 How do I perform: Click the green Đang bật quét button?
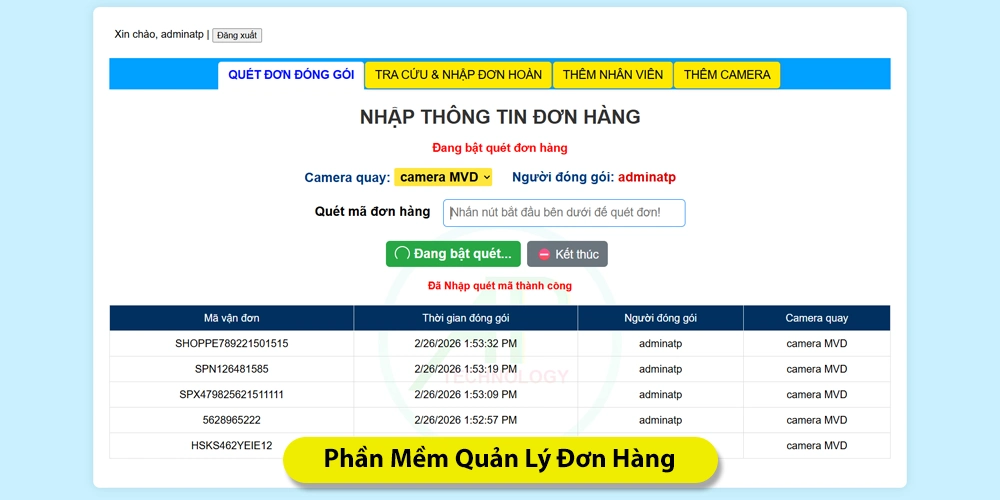(x=453, y=254)
